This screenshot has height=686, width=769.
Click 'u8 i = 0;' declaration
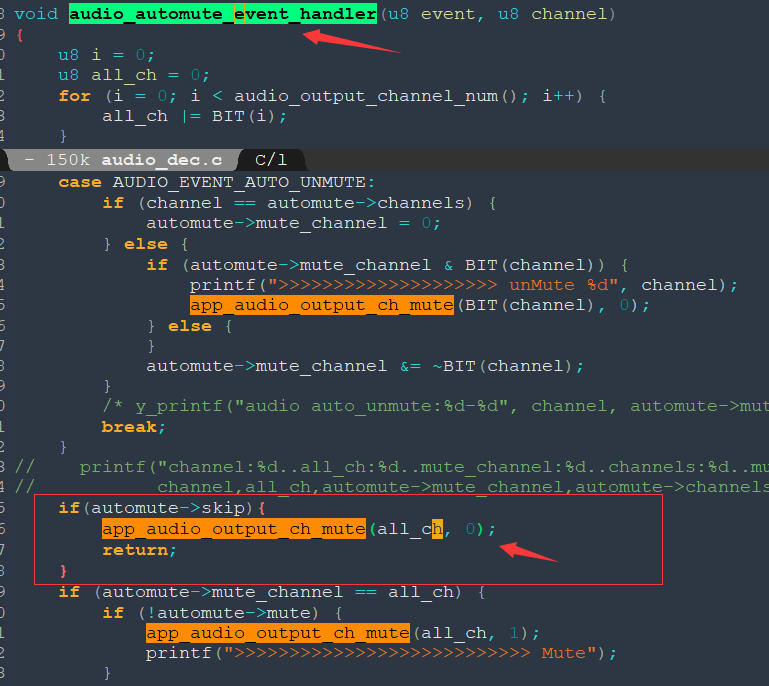(107, 55)
